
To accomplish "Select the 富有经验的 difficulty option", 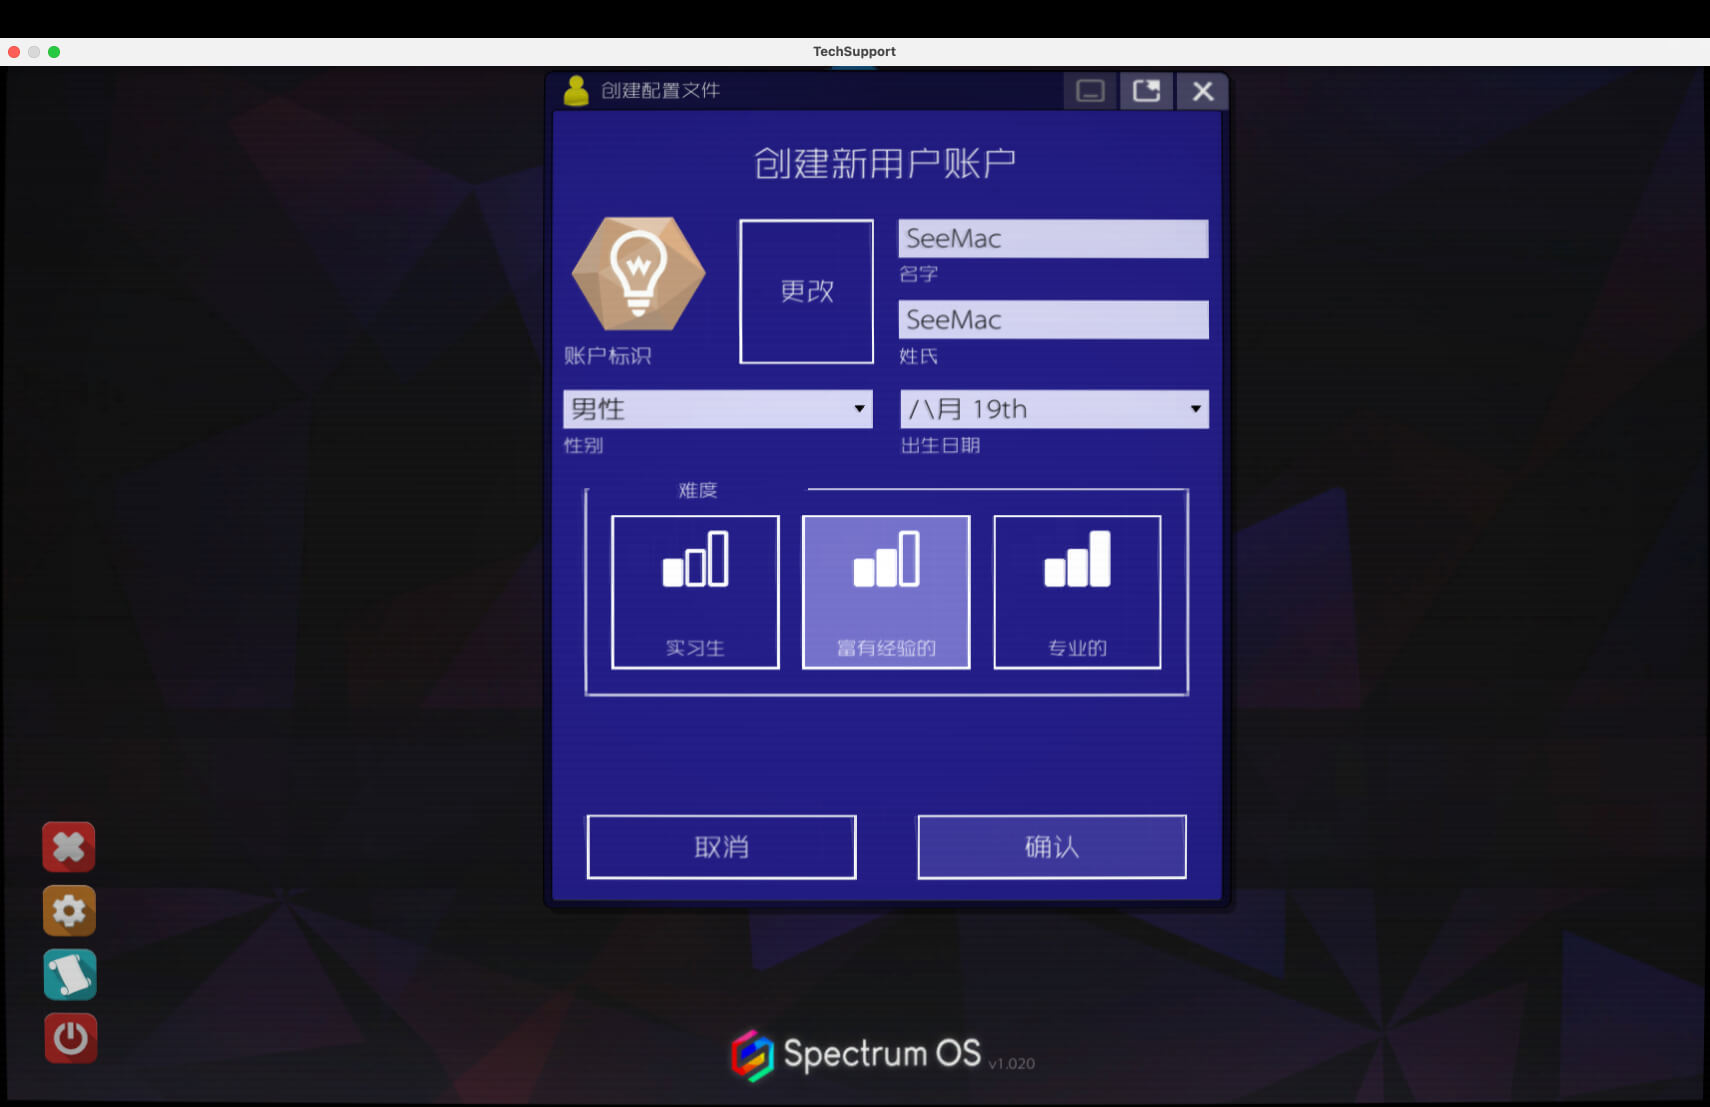I will [x=886, y=591].
